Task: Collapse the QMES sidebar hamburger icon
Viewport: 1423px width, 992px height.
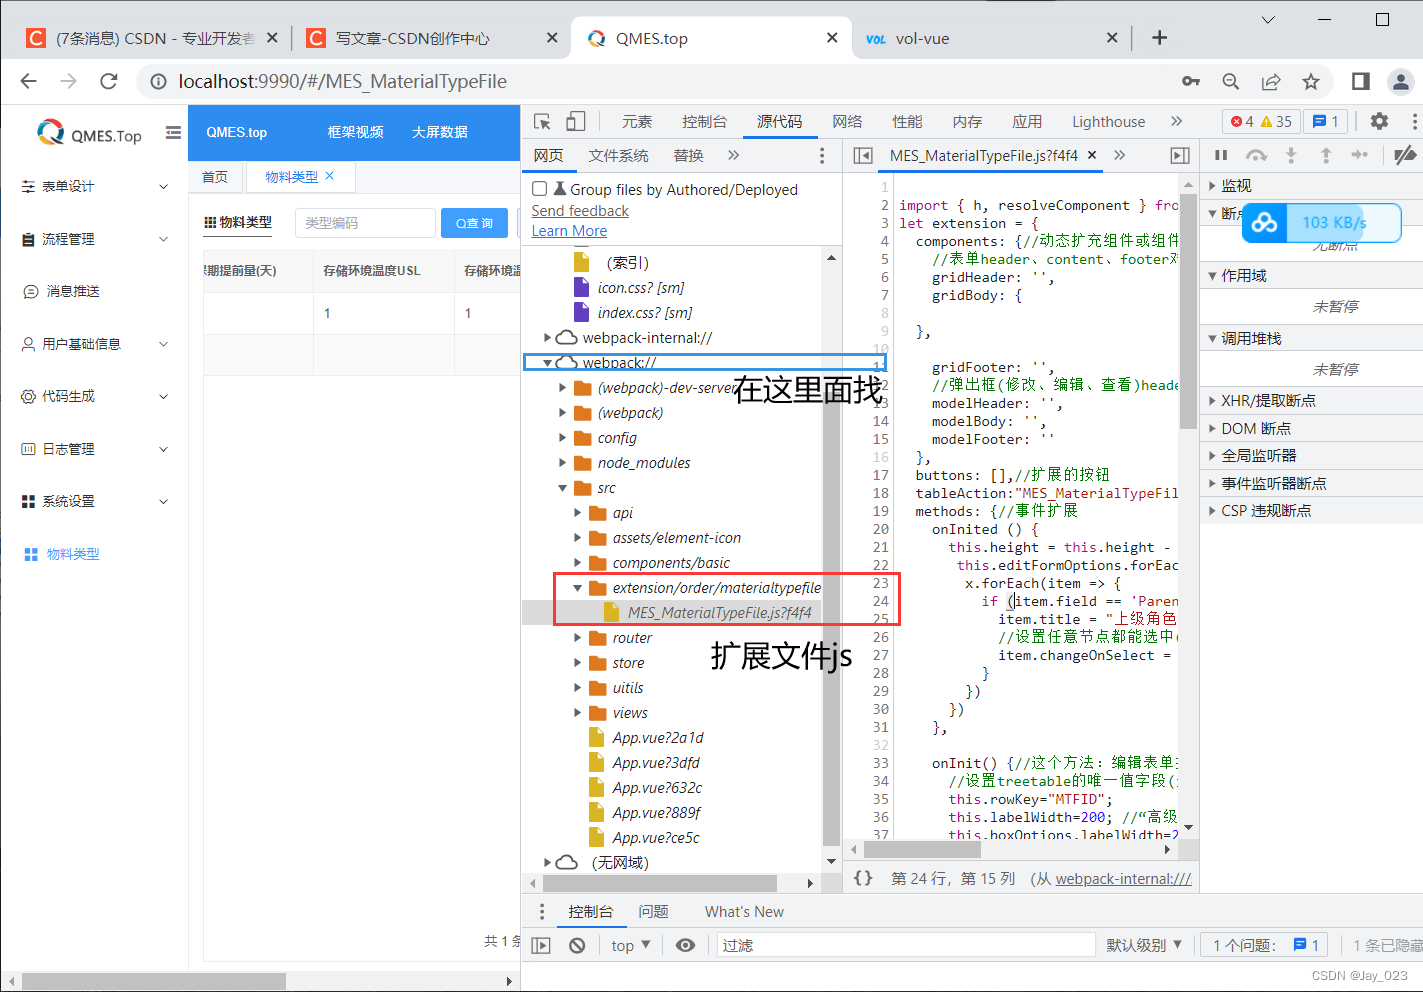Action: click(173, 132)
